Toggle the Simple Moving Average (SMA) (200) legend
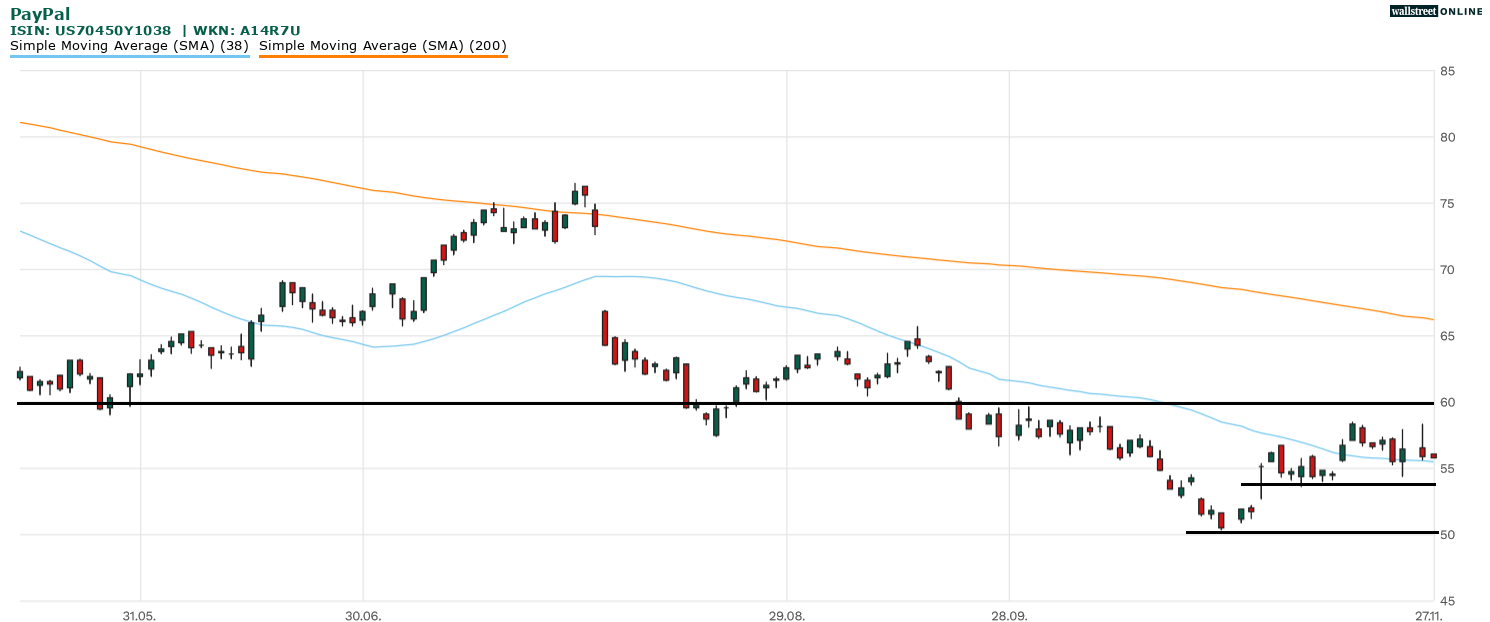This screenshot has width=1490, height=622. tap(383, 45)
